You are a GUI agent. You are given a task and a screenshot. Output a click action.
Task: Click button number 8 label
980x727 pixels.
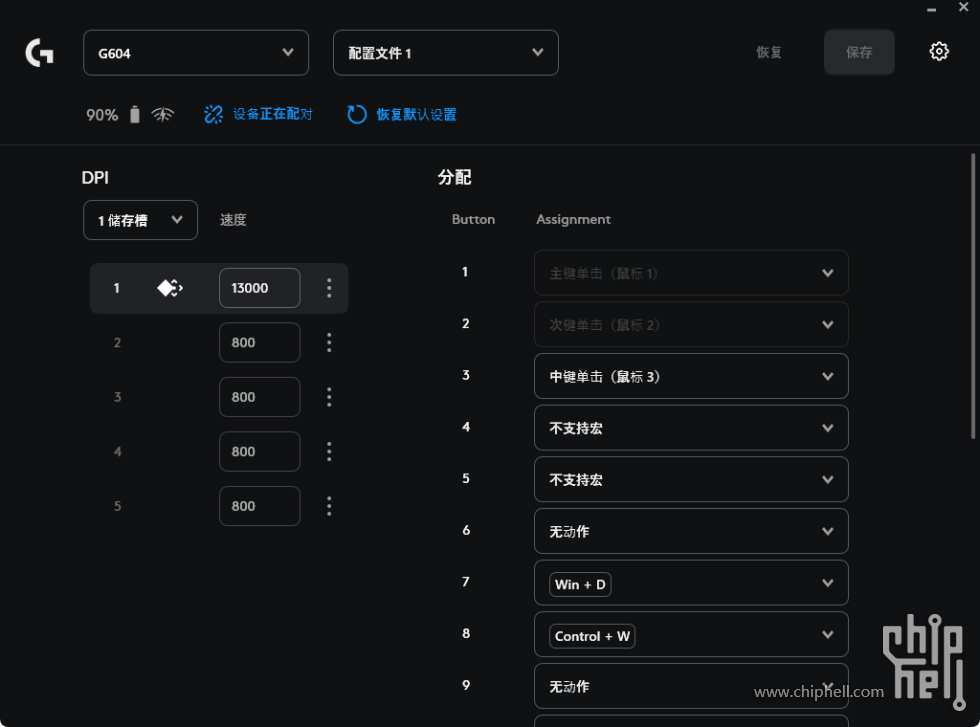466,633
